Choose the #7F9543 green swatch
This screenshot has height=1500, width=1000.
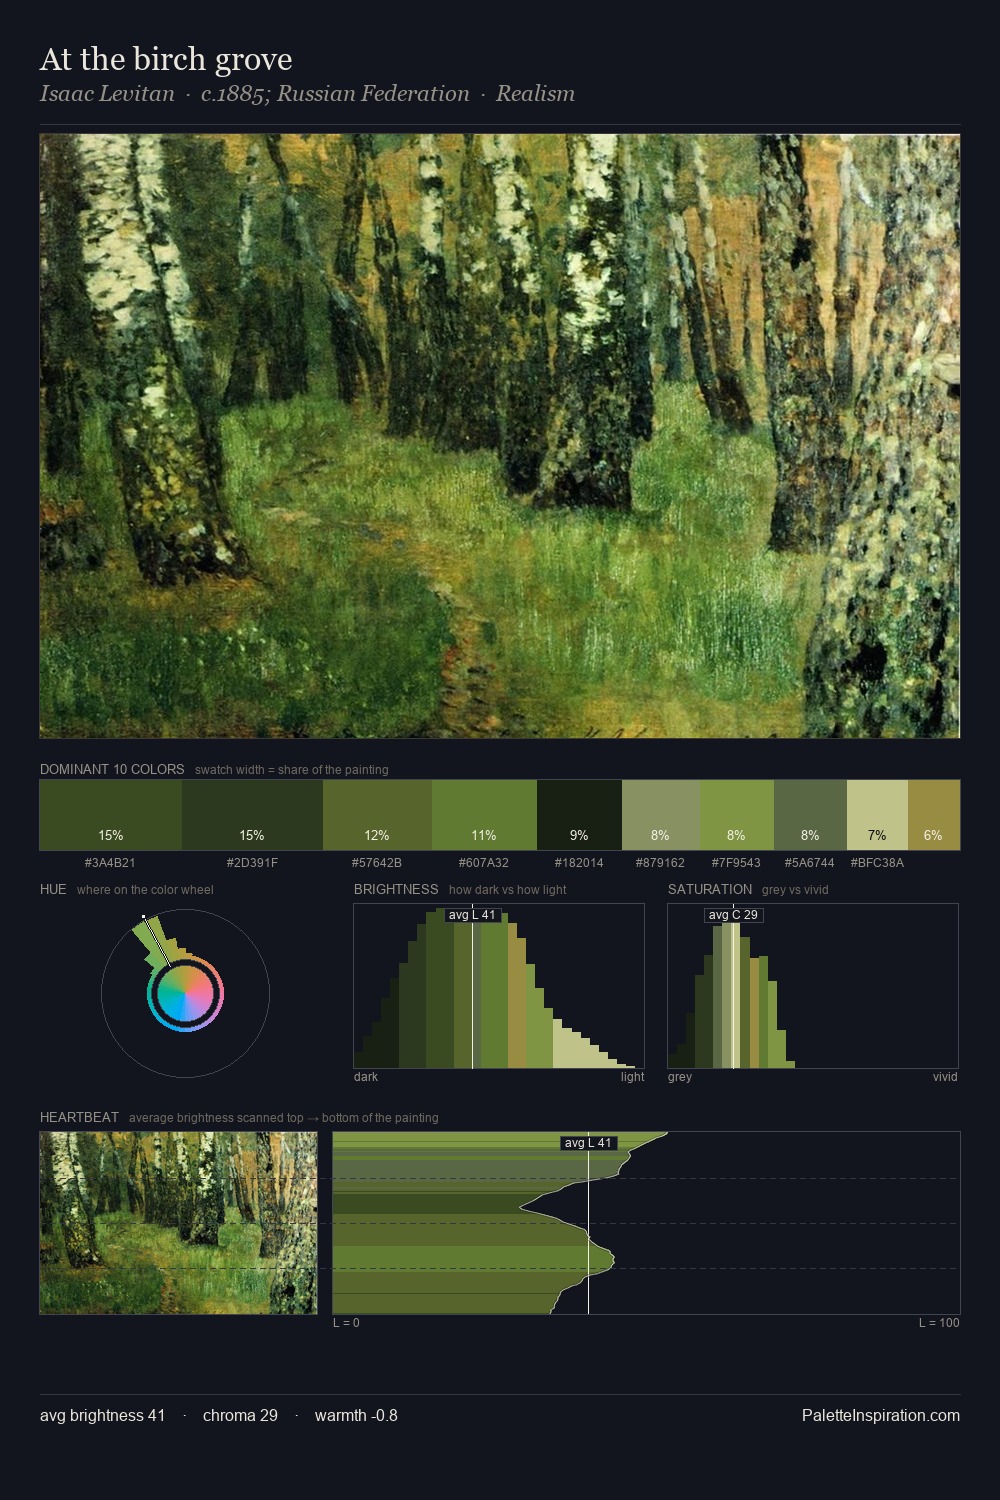click(x=737, y=815)
